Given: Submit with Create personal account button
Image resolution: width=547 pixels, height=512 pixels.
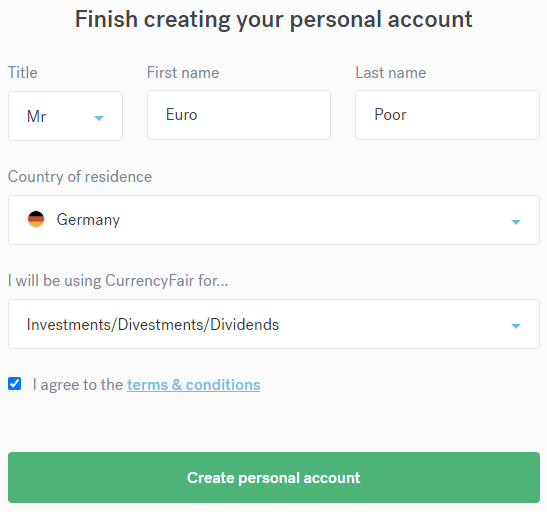Looking at the screenshot, I should point(274,477).
